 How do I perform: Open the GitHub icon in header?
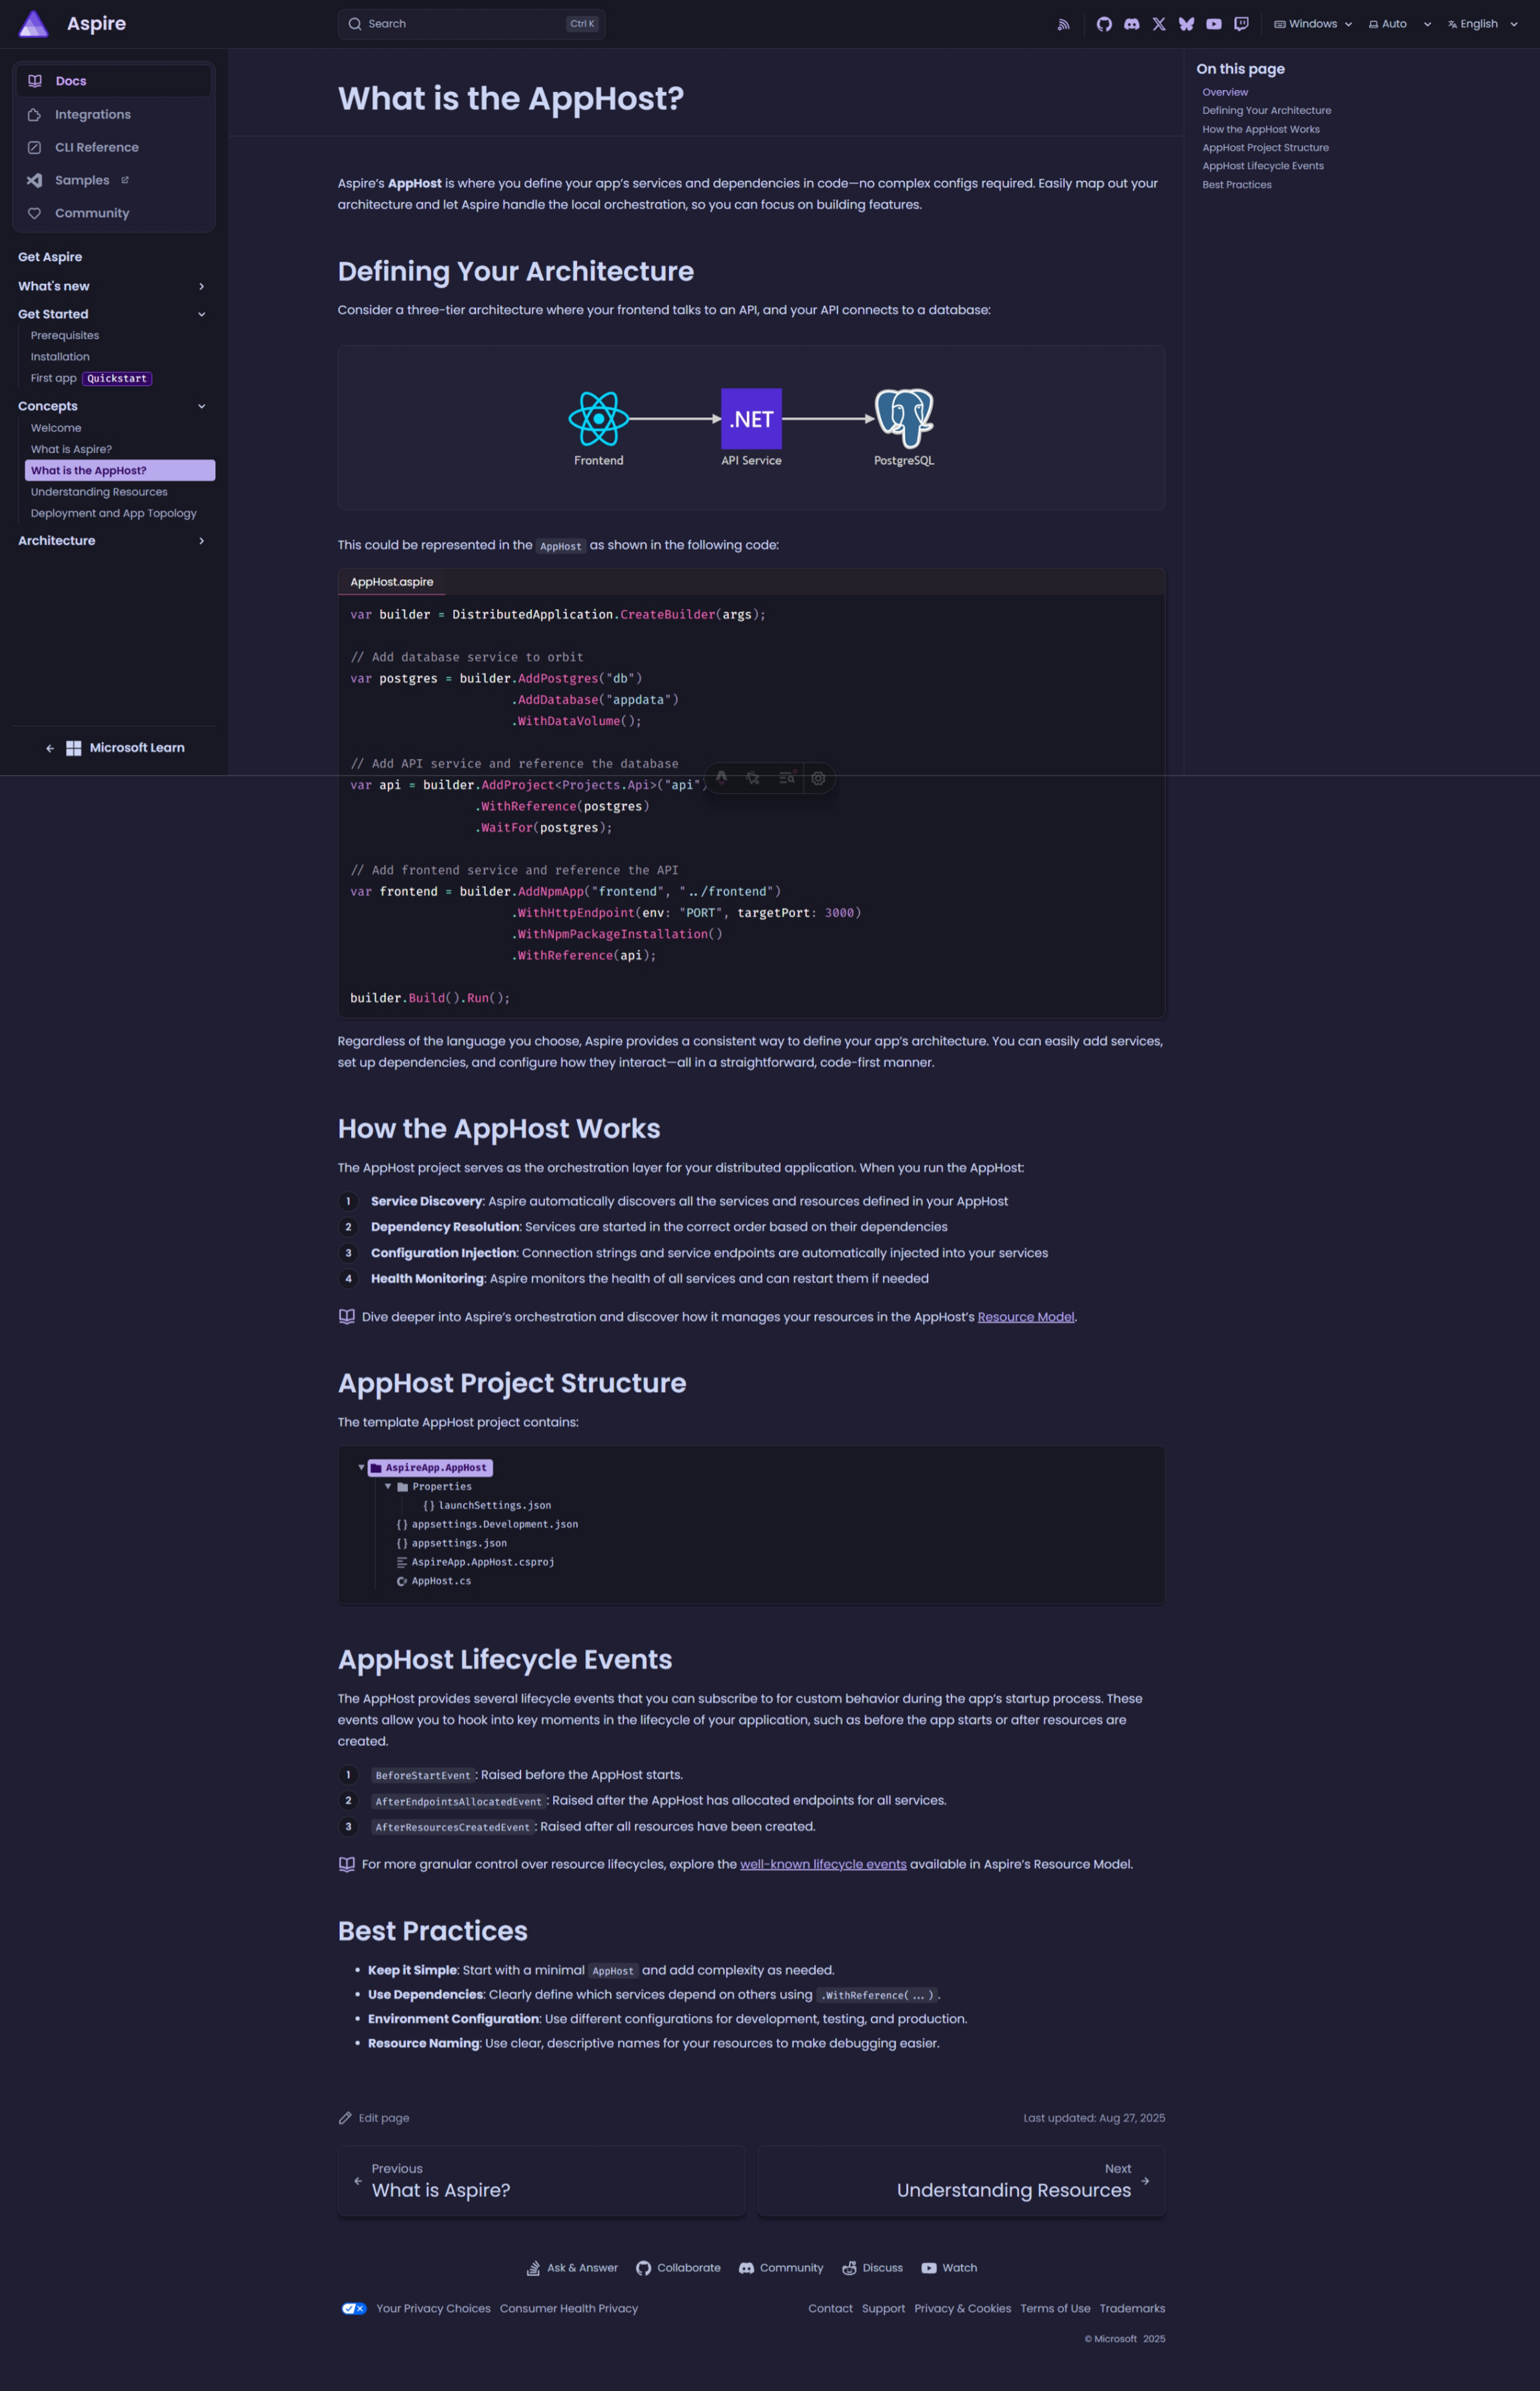1104,24
